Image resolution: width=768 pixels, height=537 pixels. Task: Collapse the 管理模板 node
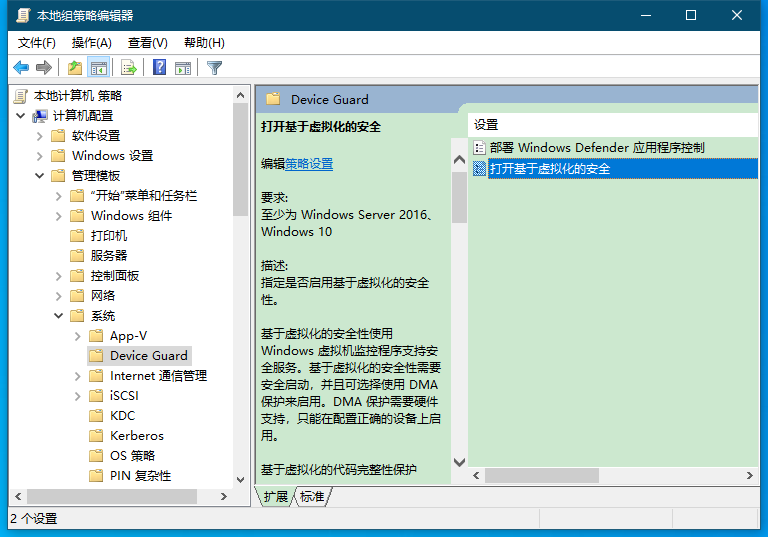tap(40, 176)
